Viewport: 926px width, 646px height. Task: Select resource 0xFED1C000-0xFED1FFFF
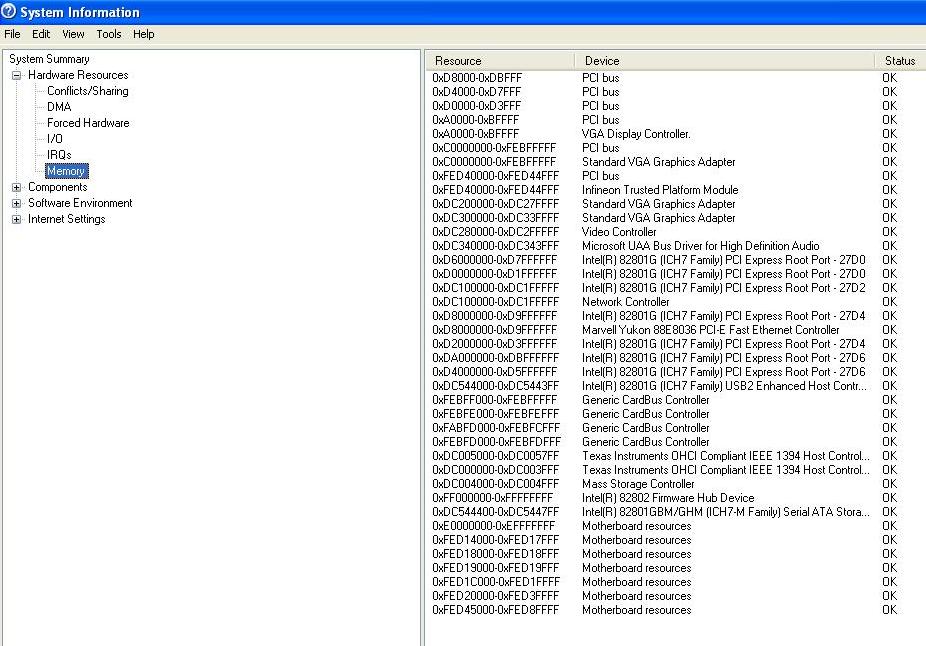(x=495, y=582)
